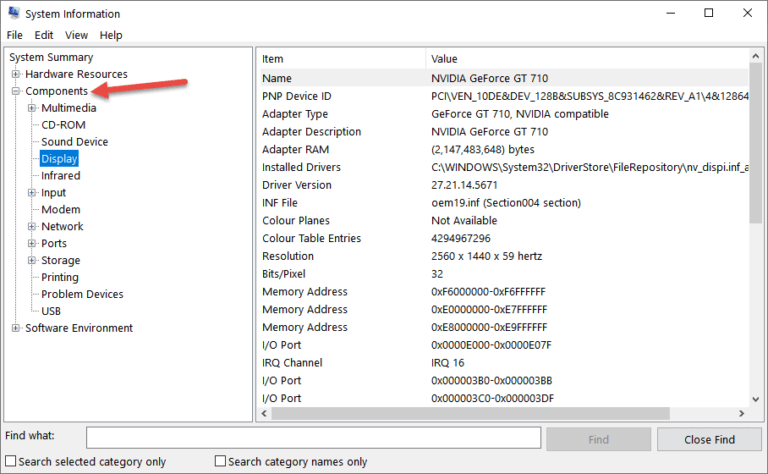The height and width of the screenshot is (474, 768).
Task: Expand the Network node
Action: coord(32,226)
